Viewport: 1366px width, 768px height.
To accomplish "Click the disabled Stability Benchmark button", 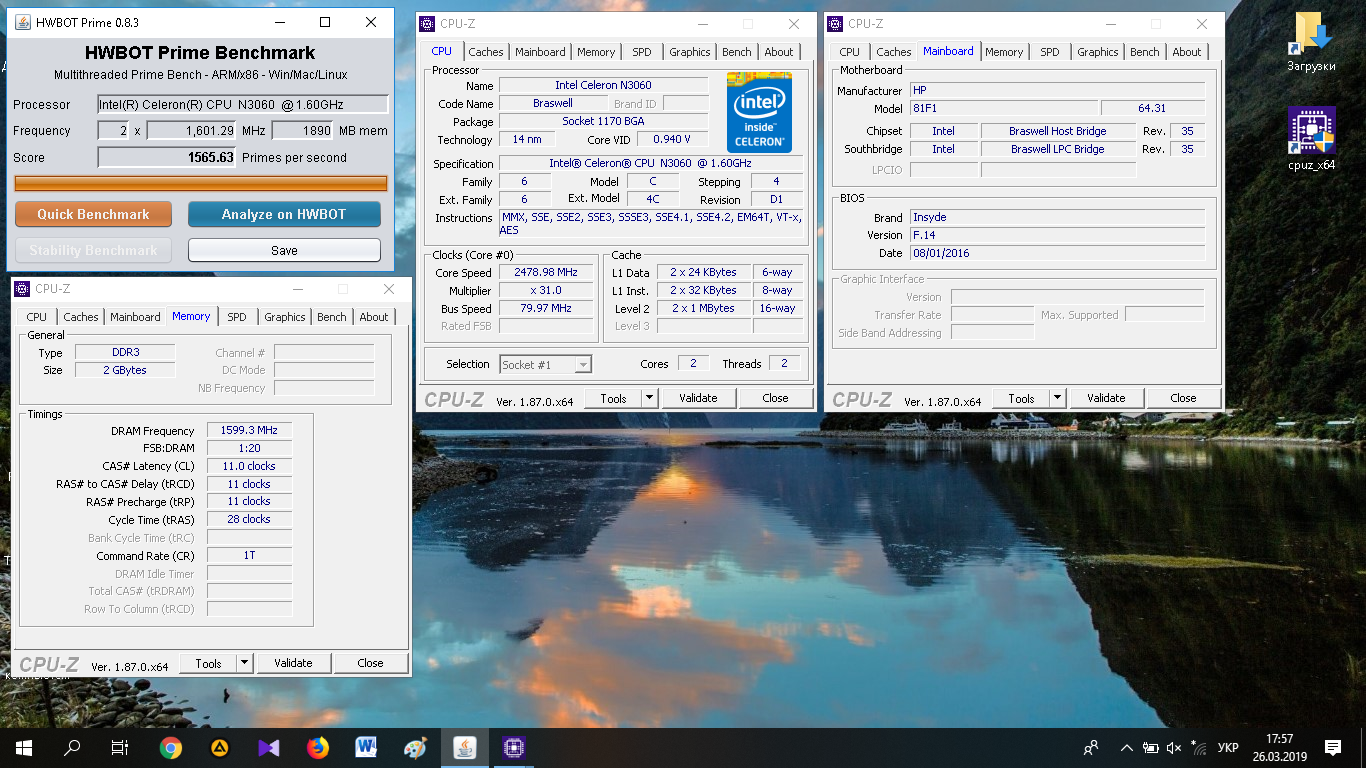I will [x=93, y=250].
